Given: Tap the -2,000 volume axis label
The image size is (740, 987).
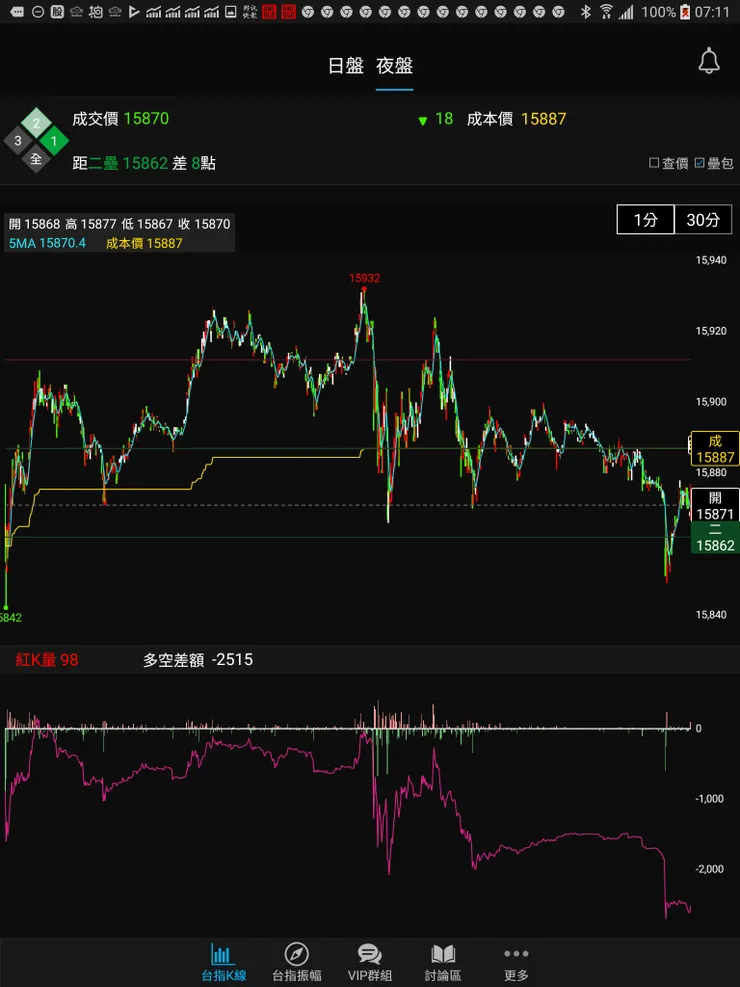Looking at the screenshot, I should [x=709, y=869].
